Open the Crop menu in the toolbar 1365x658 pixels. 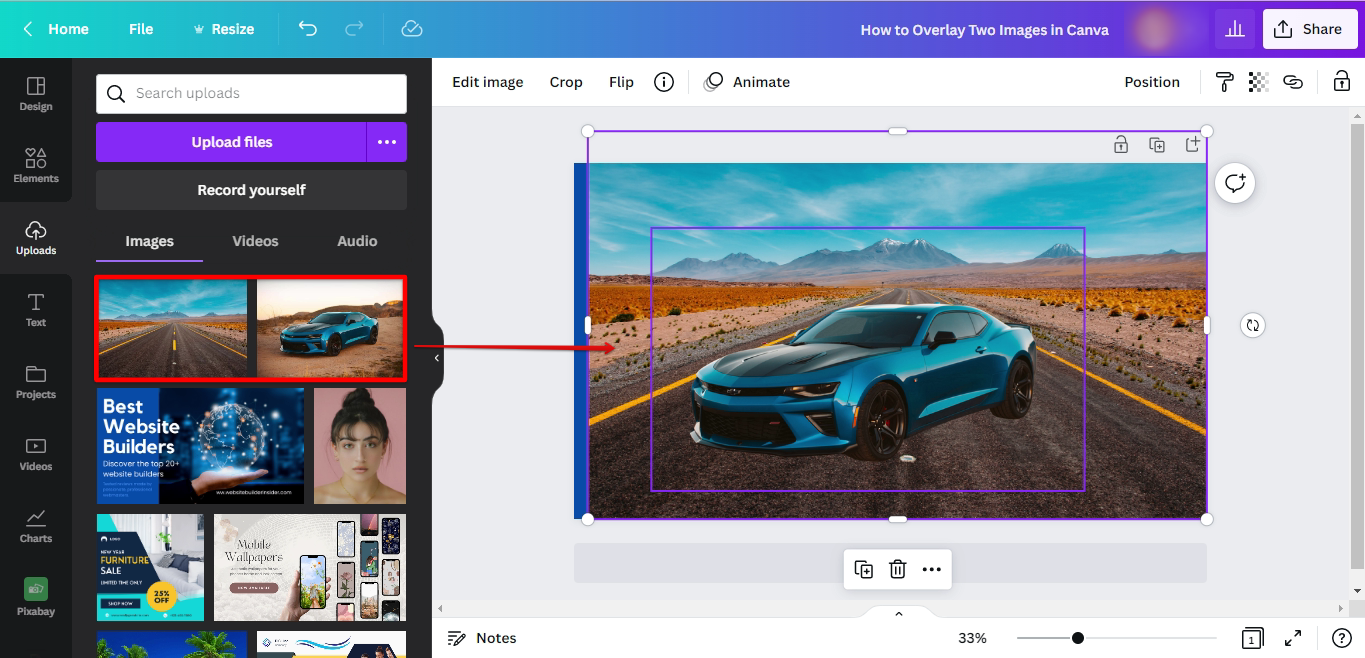566,81
